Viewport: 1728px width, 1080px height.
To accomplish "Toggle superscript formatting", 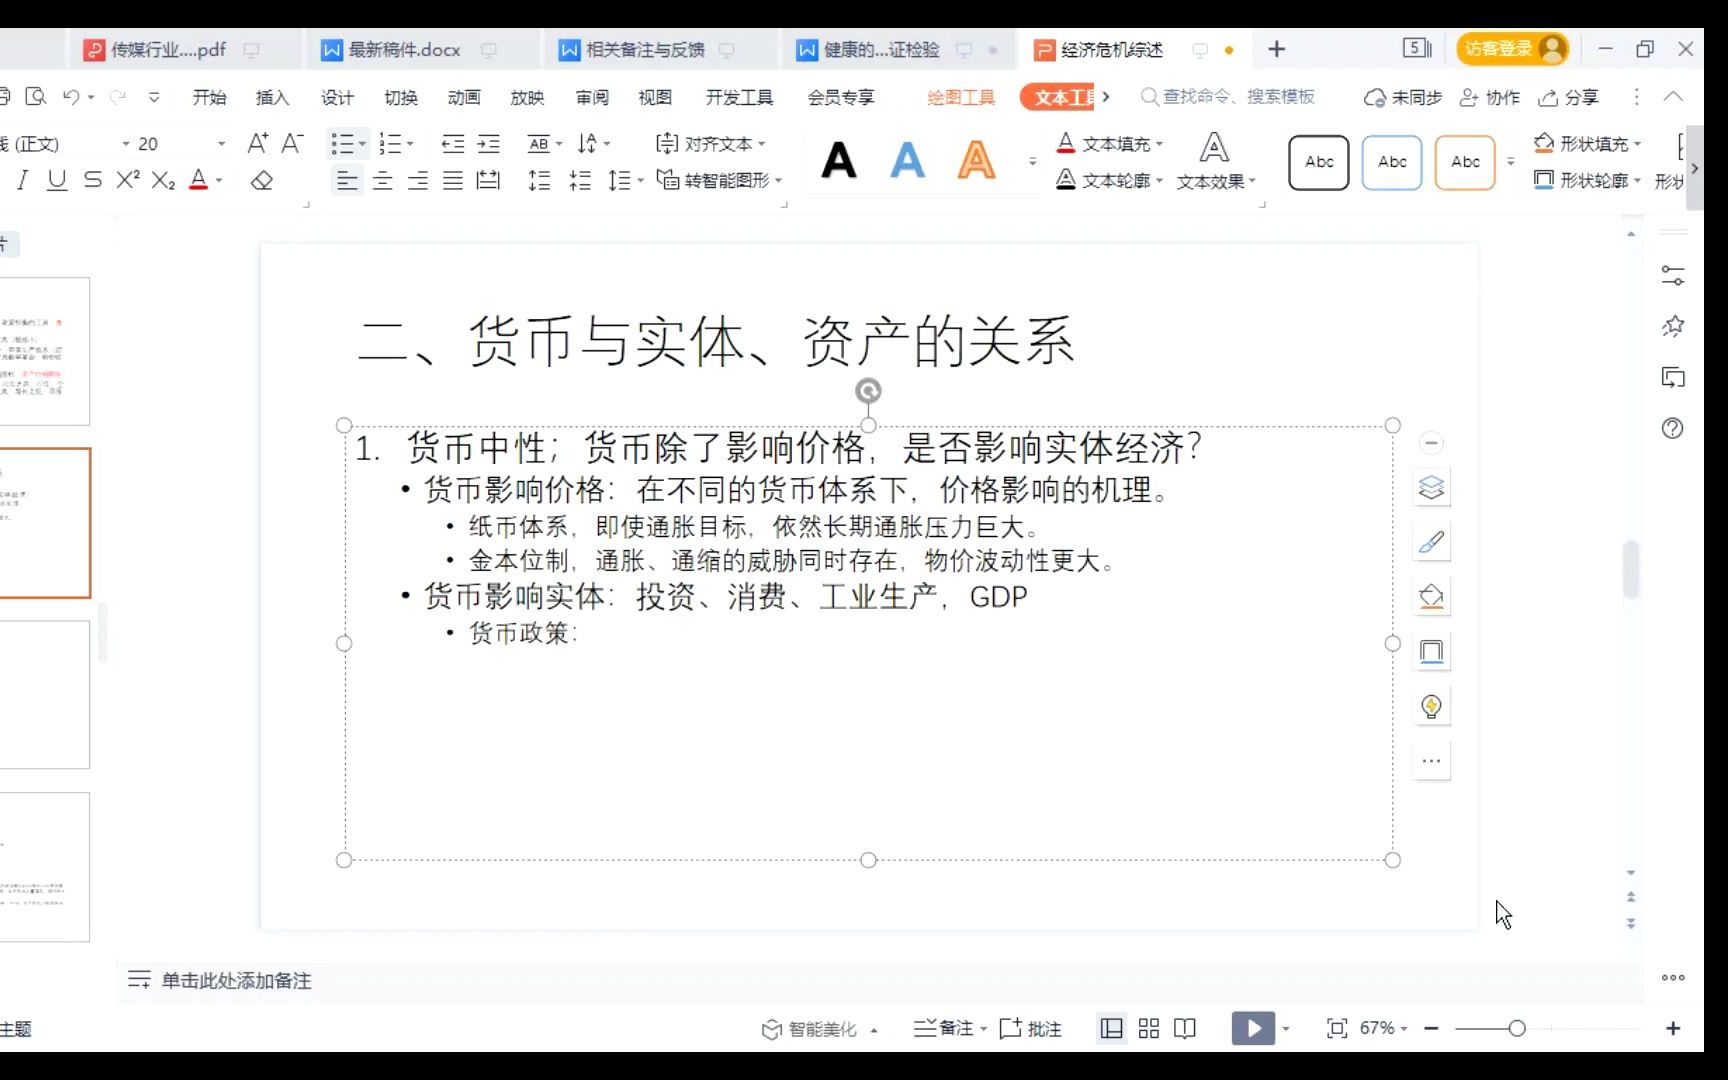I will pyautogui.click(x=128, y=180).
